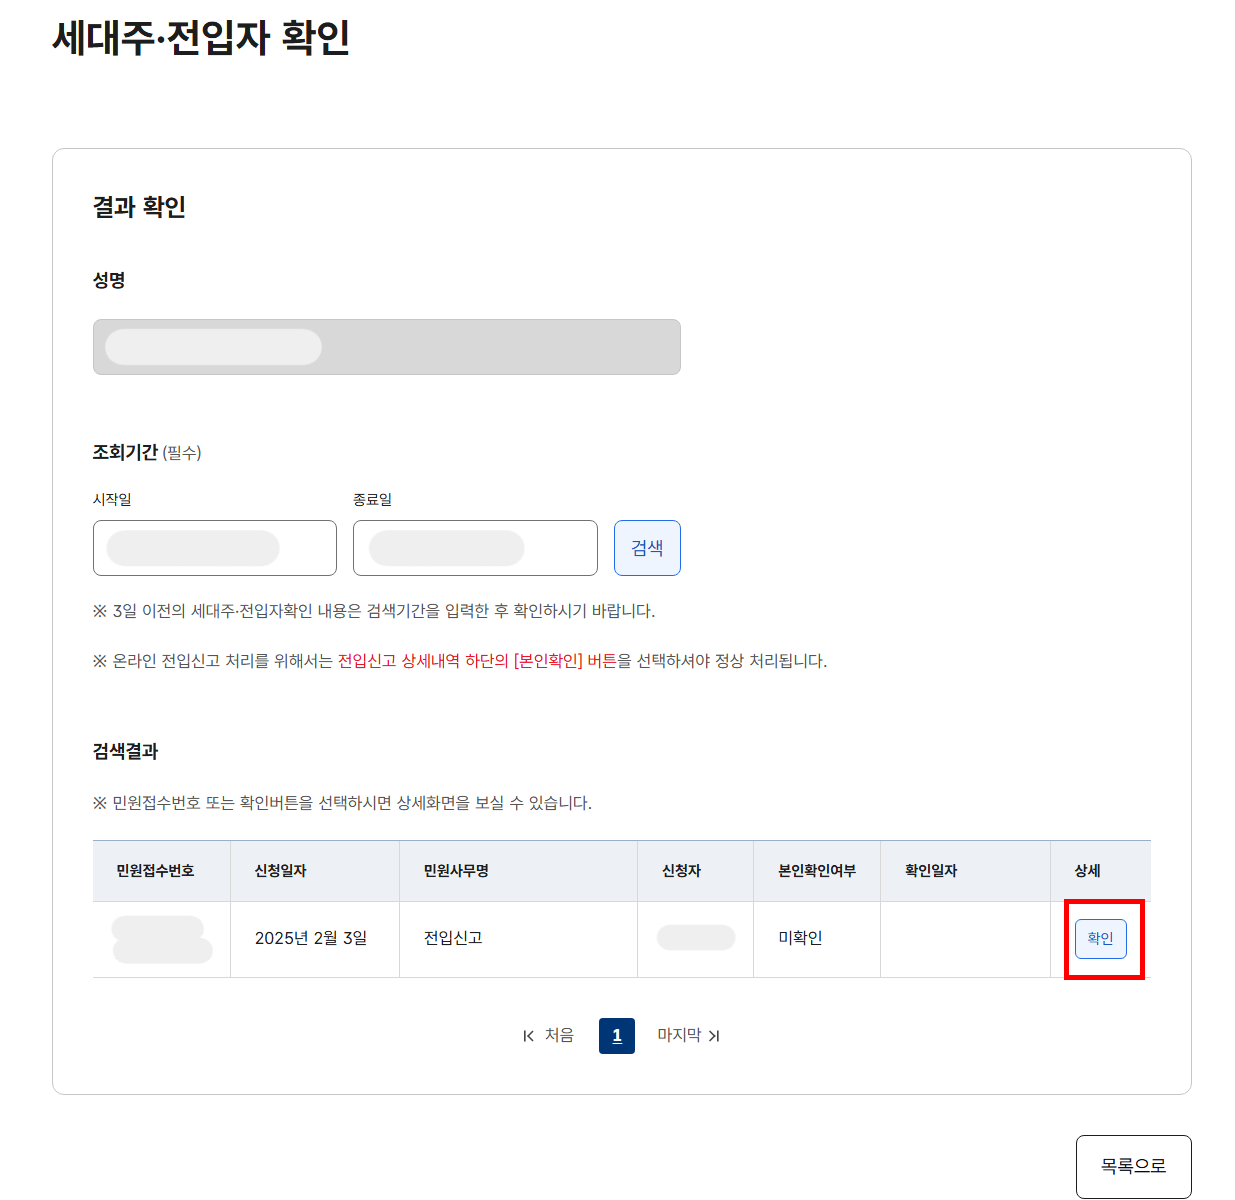The image size is (1235, 1200).
Task: Click the 검색 search button
Action: pyautogui.click(x=647, y=548)
